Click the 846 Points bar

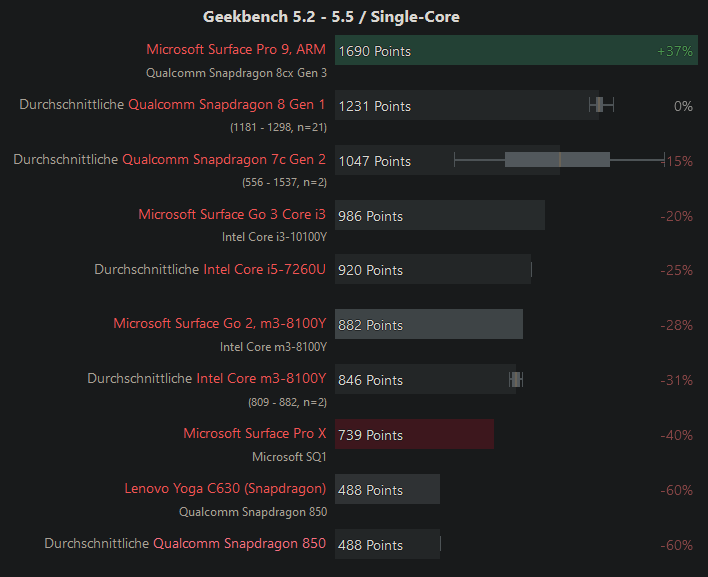coord(425,379)
